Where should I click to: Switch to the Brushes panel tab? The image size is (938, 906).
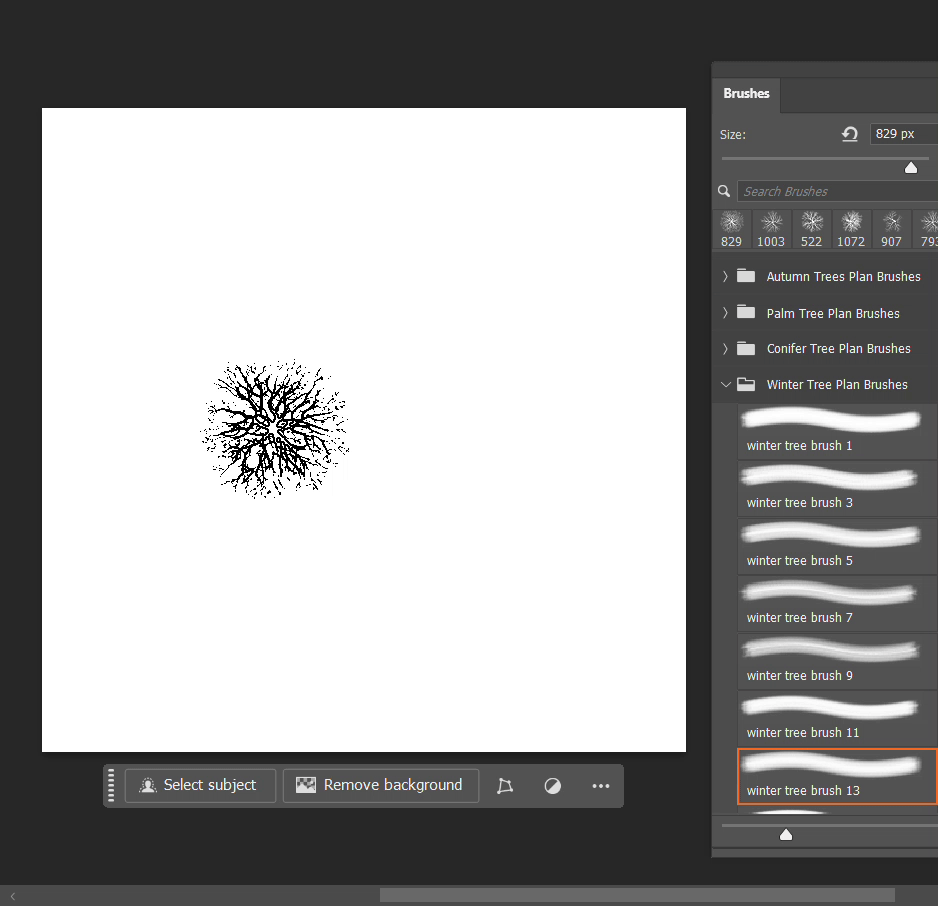(746, 94)
